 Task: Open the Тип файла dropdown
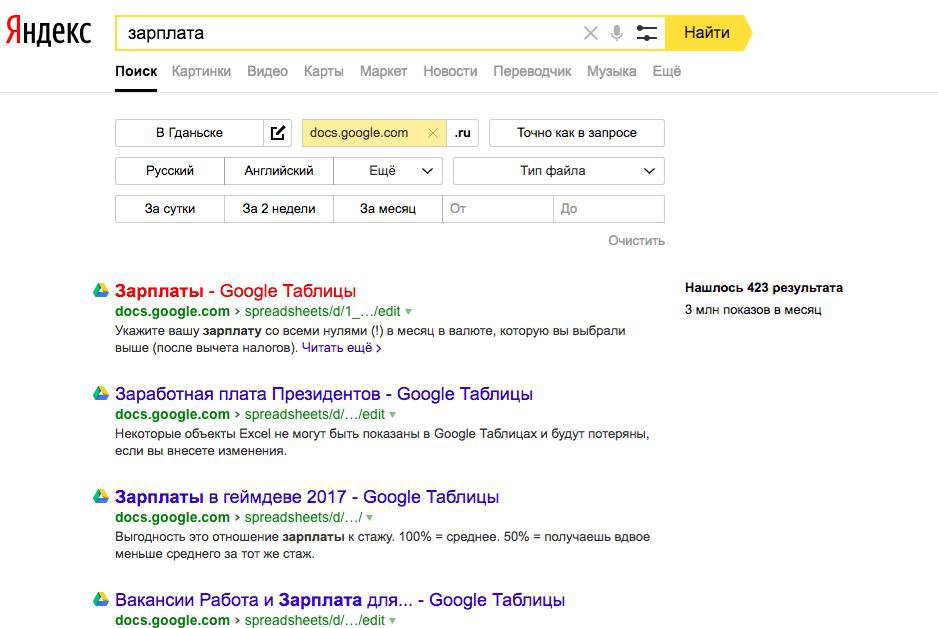(x=559, y=171)
